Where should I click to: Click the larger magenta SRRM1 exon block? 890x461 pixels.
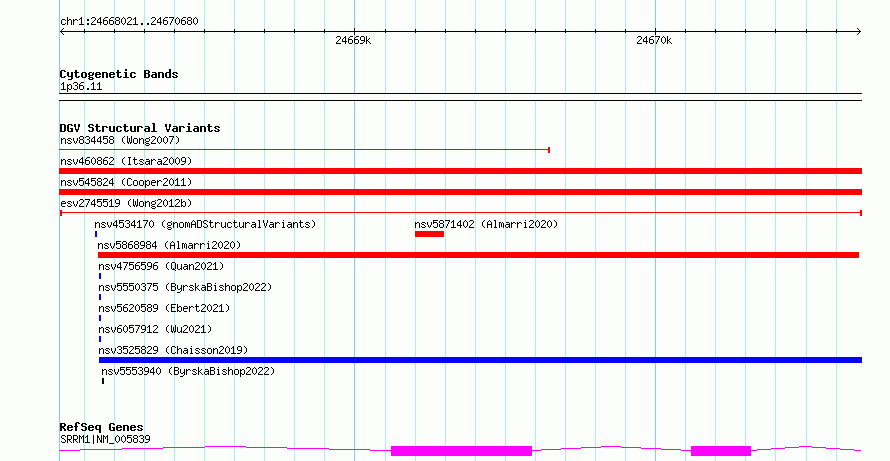tap(461, 451)
